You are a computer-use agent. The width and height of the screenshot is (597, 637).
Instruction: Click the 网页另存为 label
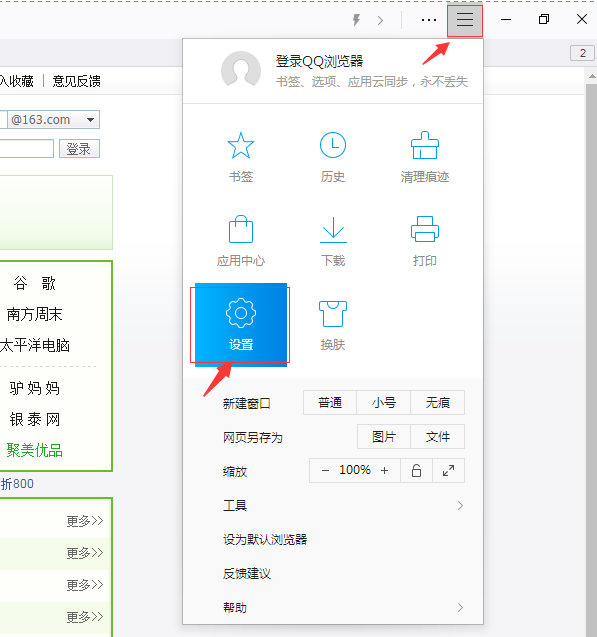(x=253, y=438)
